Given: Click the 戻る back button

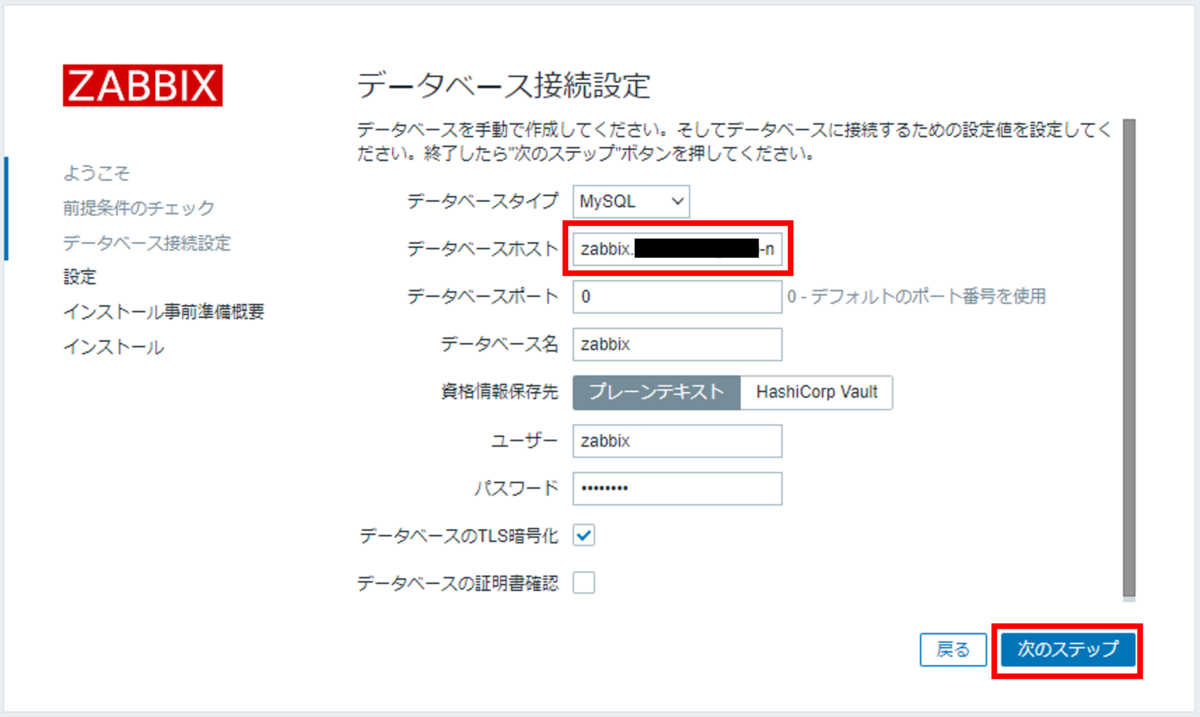Looking at the screenshot, I should pos(953,649).
